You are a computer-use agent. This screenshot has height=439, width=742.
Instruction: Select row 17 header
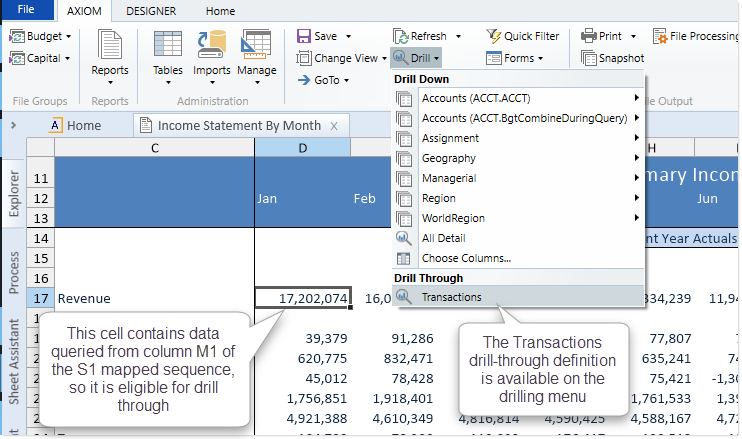(41, 299)
